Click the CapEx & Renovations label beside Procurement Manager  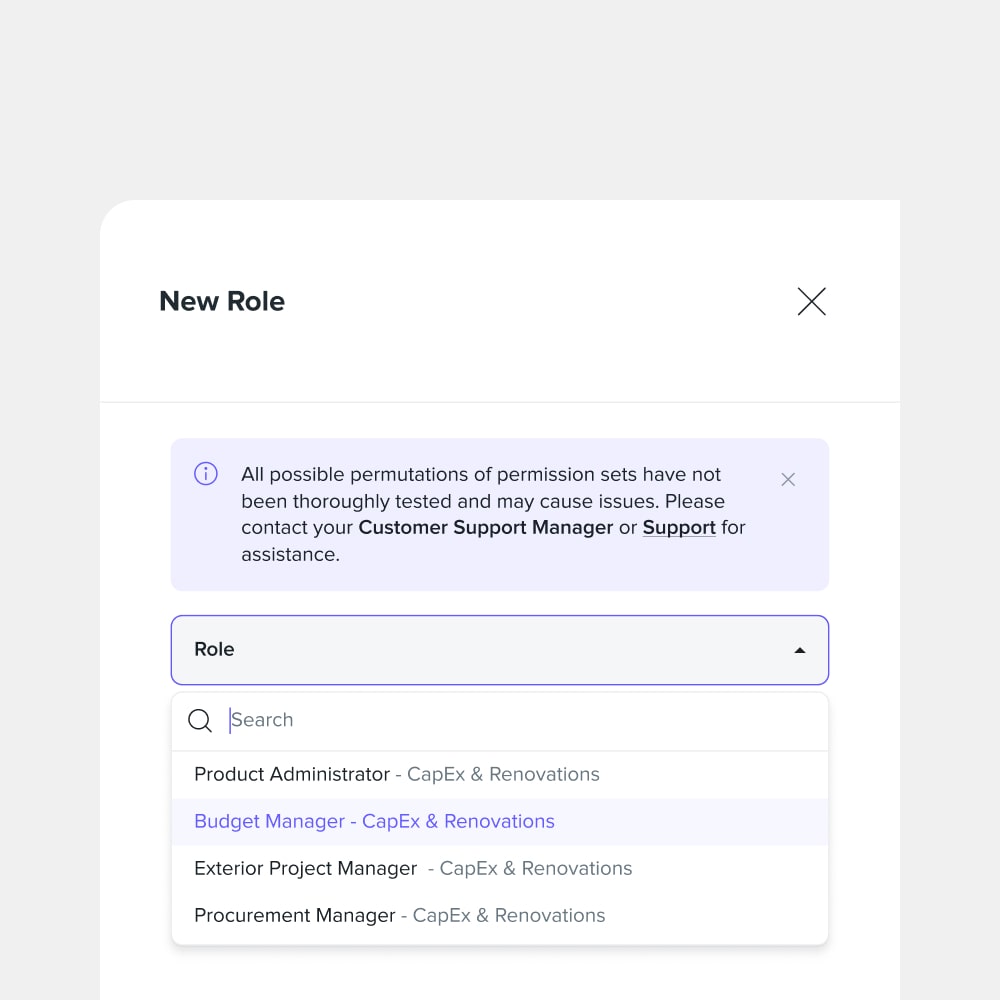click(x=509, y=916)
